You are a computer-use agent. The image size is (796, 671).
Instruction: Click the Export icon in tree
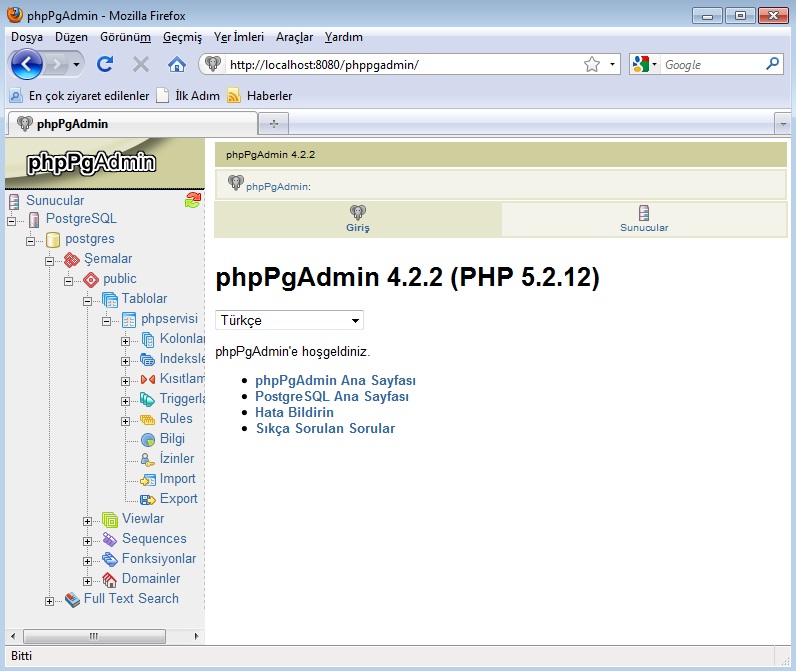(148, 499)
